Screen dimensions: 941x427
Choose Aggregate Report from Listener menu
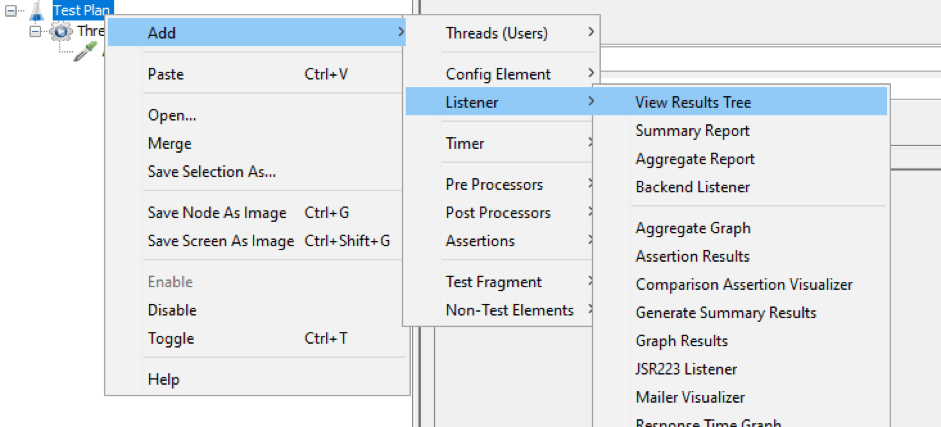[x=695, y=159]
